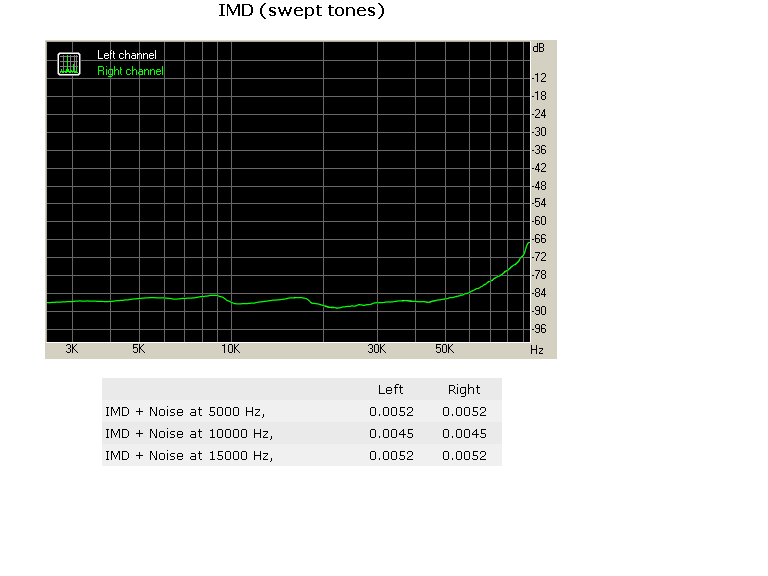Click the 50K frequency axis label

coord(444,349)
